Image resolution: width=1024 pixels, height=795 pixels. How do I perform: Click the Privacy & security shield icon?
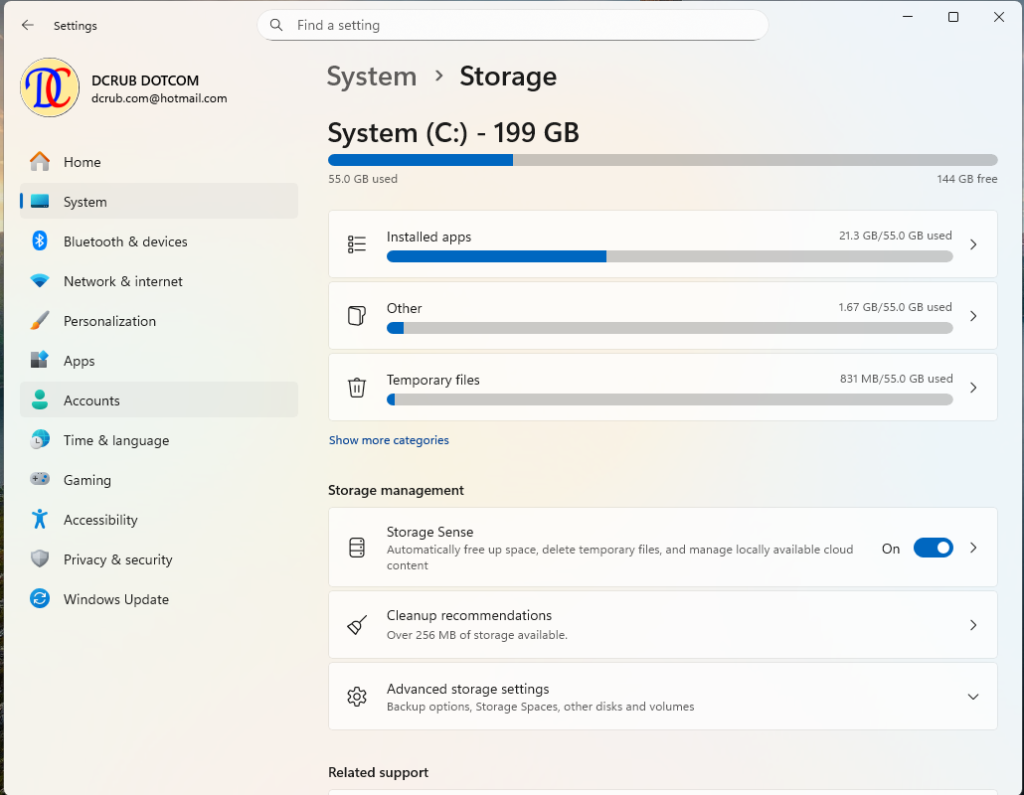(x=40, y=559)
